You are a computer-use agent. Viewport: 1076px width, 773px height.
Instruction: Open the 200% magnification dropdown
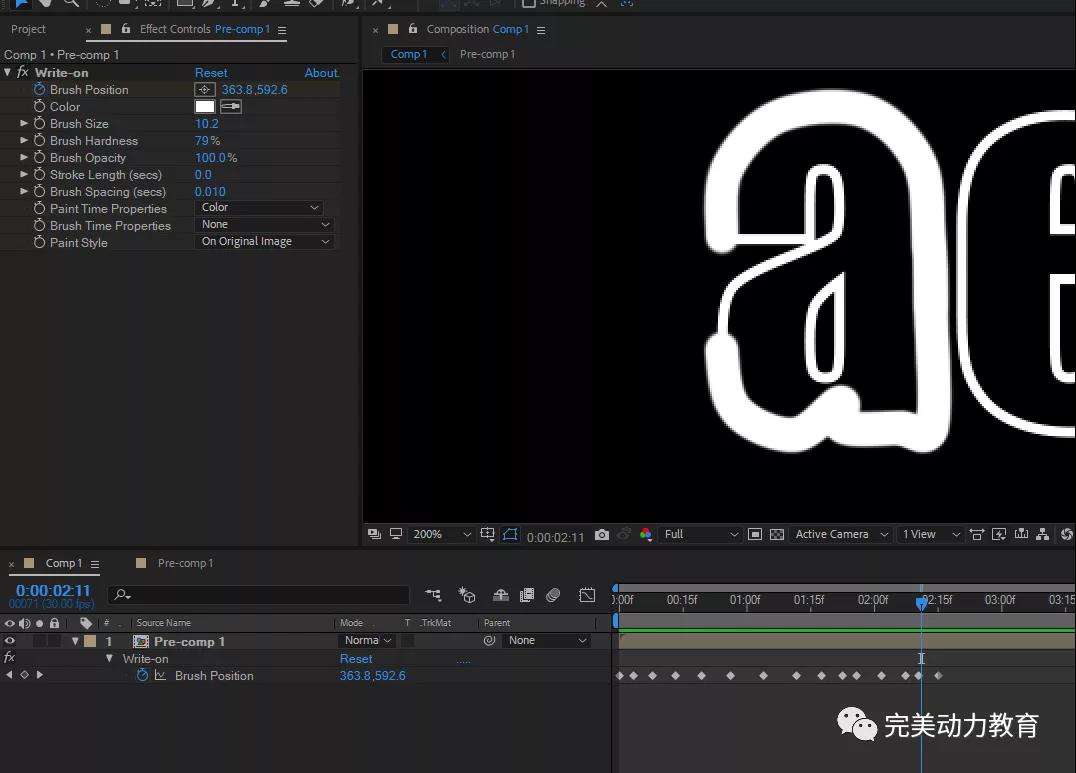(442, 535)
